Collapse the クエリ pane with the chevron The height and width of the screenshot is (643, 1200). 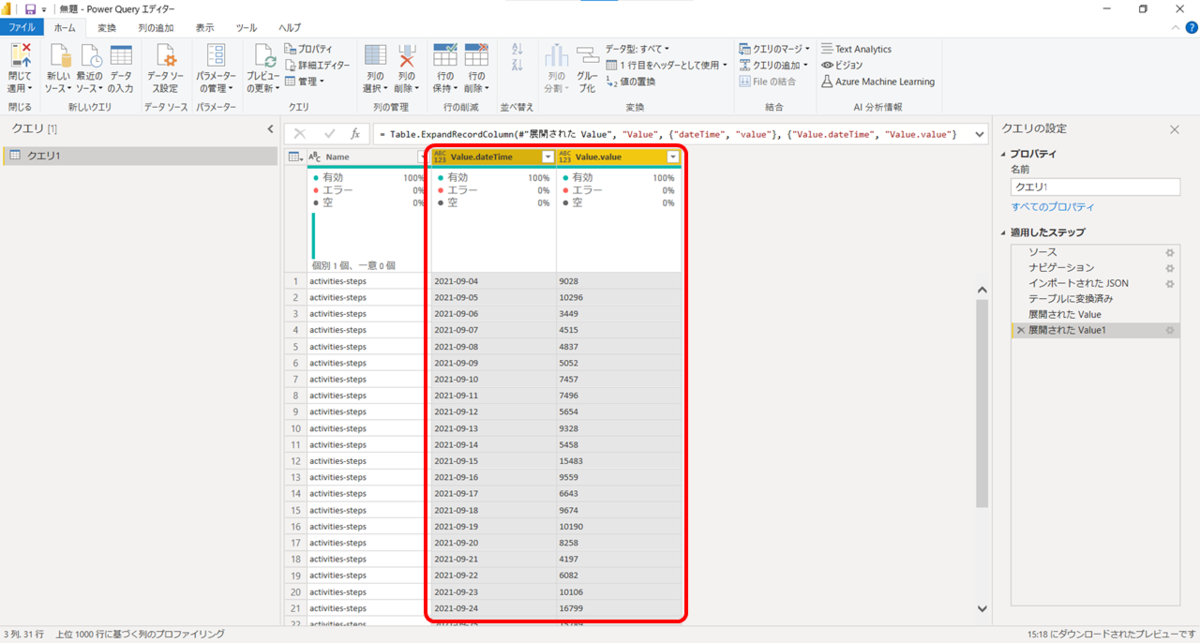[270, 129]
